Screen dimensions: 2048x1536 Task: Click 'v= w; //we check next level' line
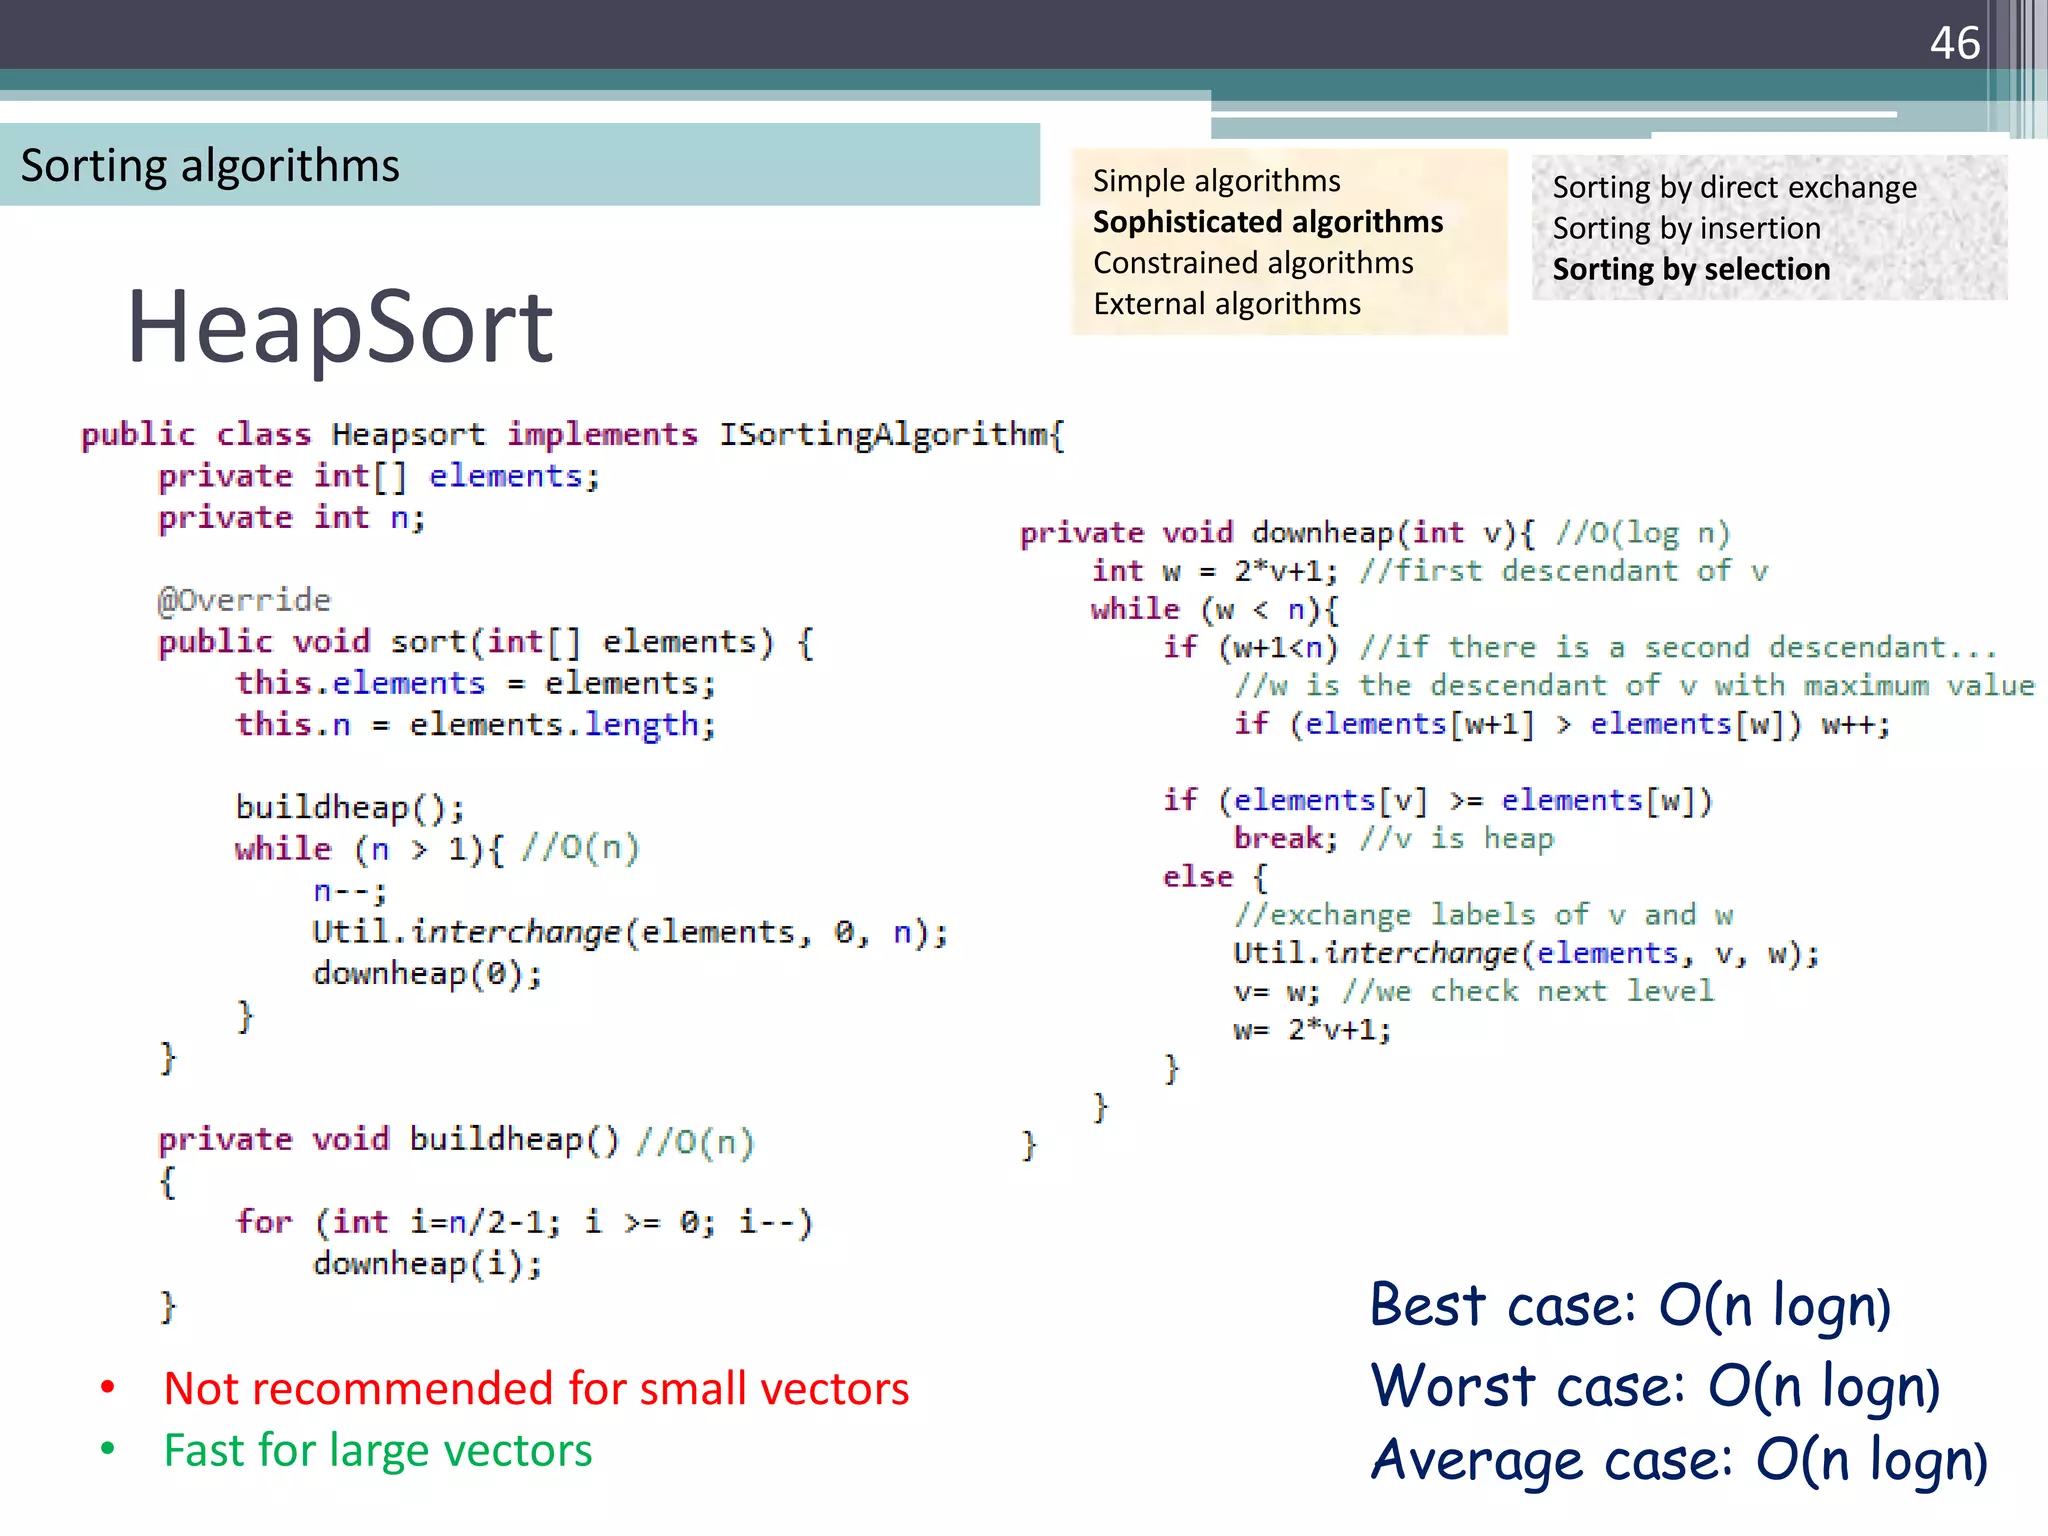(1474, 992)
